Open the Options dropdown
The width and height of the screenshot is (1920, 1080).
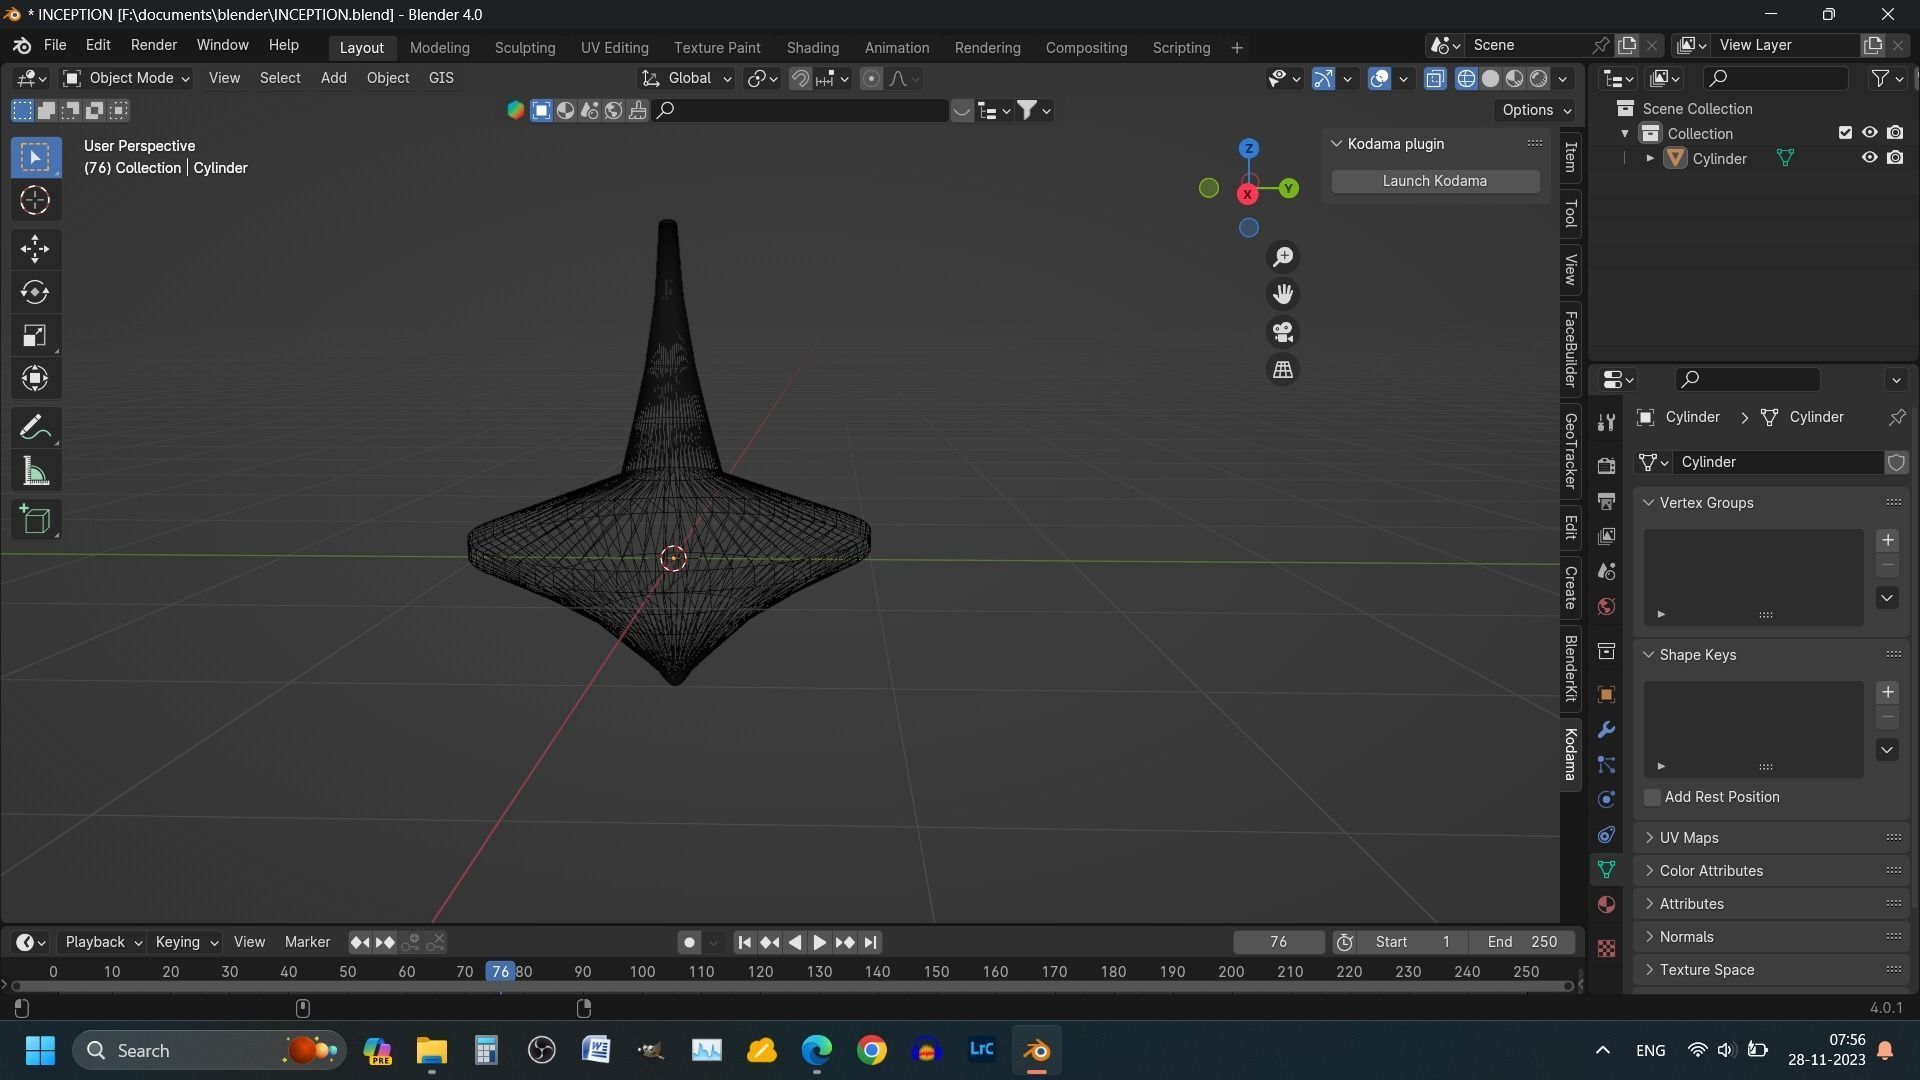tap(1536, 110)
